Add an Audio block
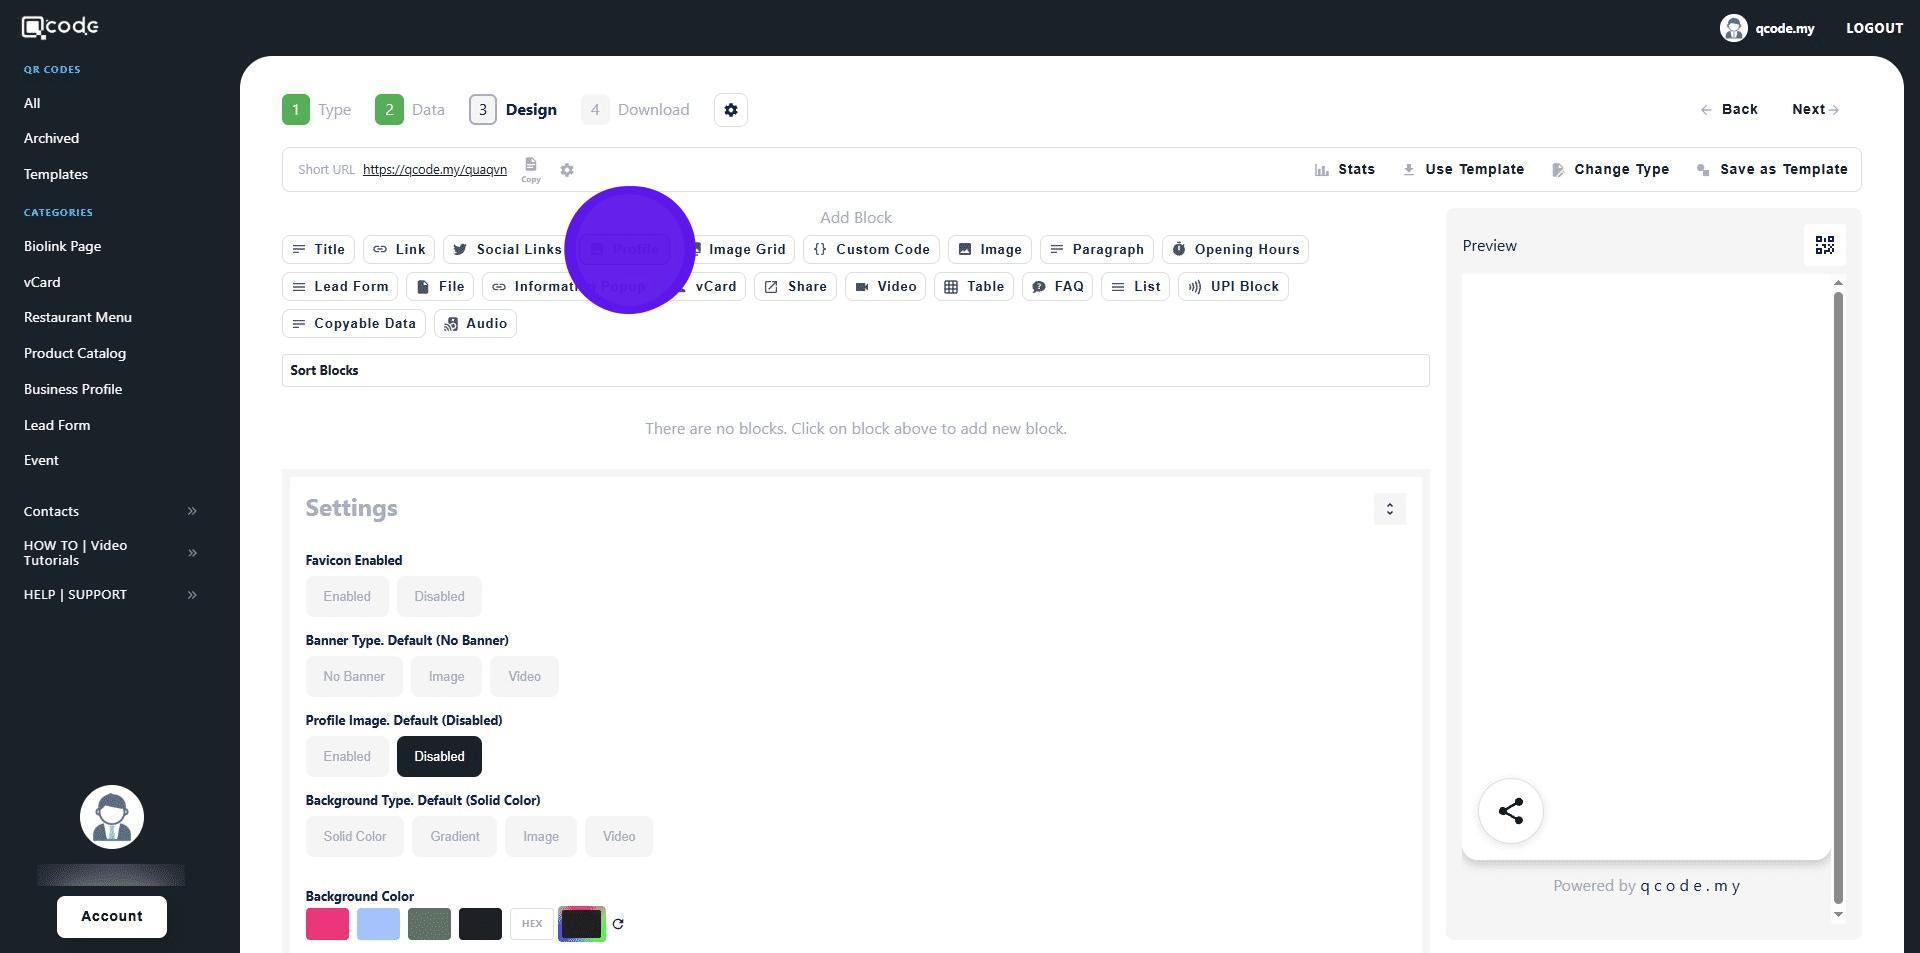 pos(475,324)
